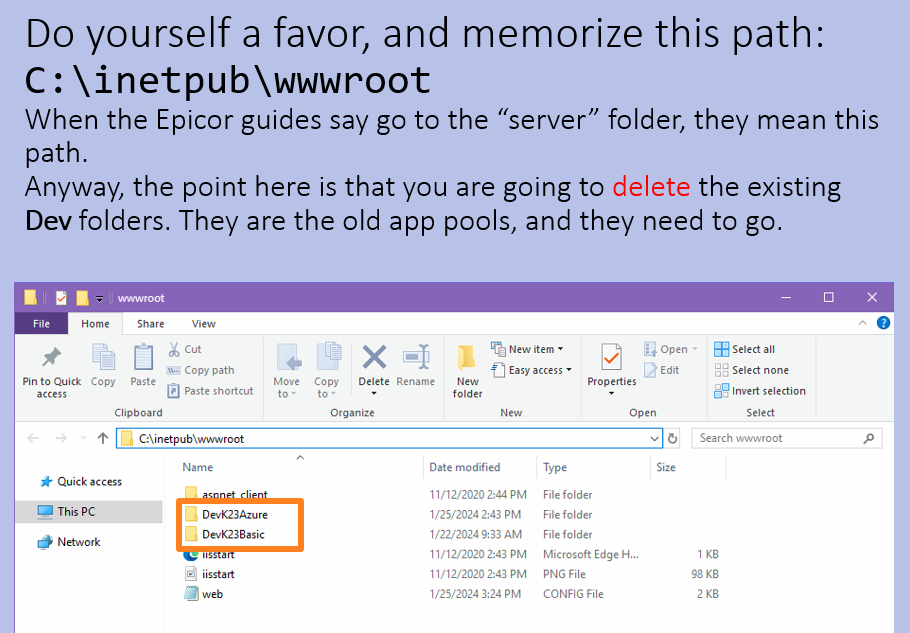Choose Select all in the ribbon
This screenshot has width=910, height=633.
(x=745, y=349)
